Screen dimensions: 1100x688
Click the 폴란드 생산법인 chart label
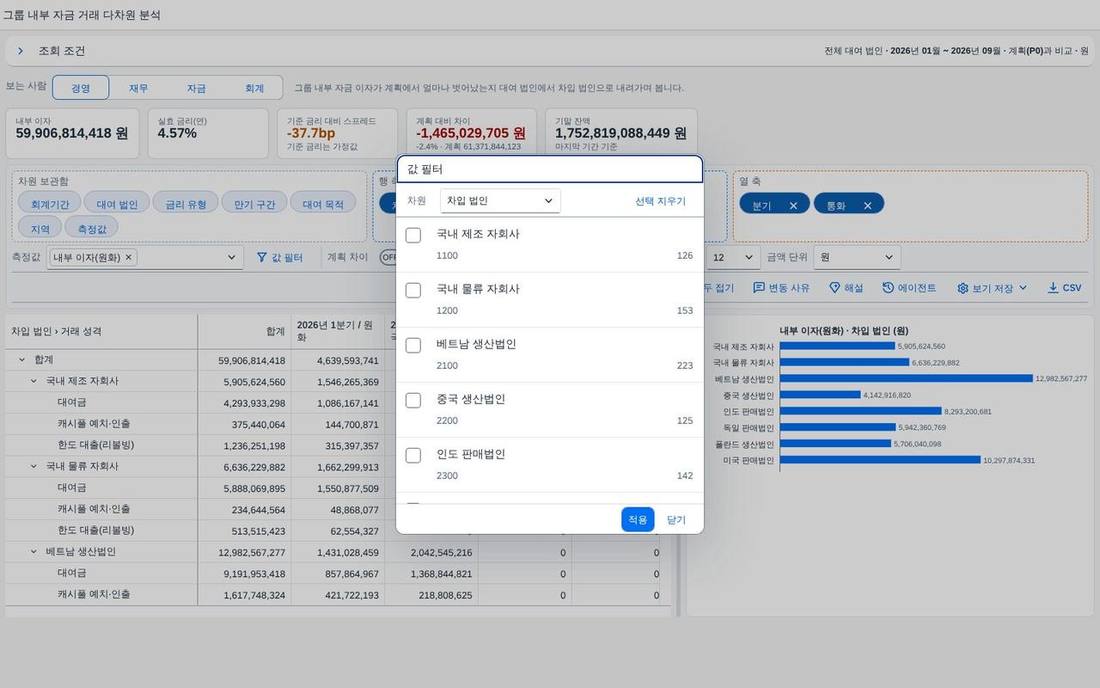coord(744,445)
